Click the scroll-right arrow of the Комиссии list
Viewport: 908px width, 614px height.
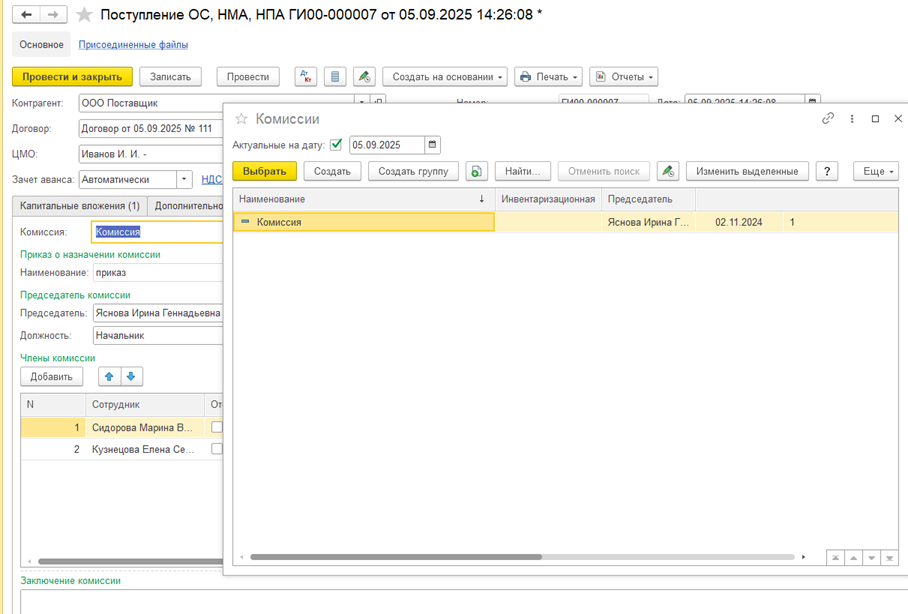[x=803, y=557]
